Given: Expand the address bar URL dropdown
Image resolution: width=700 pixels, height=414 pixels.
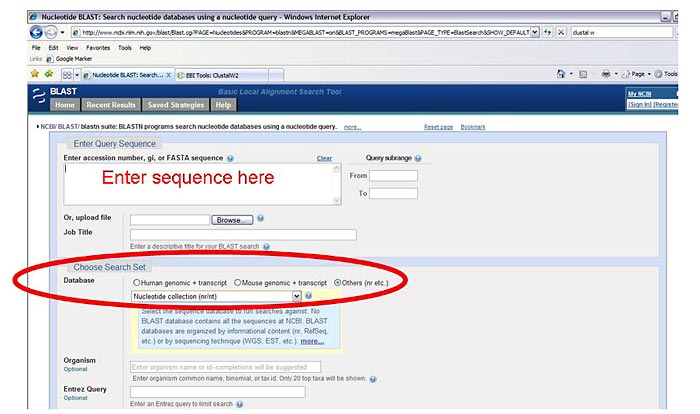Looking at the screenshot, I should (x=535, y=32).
